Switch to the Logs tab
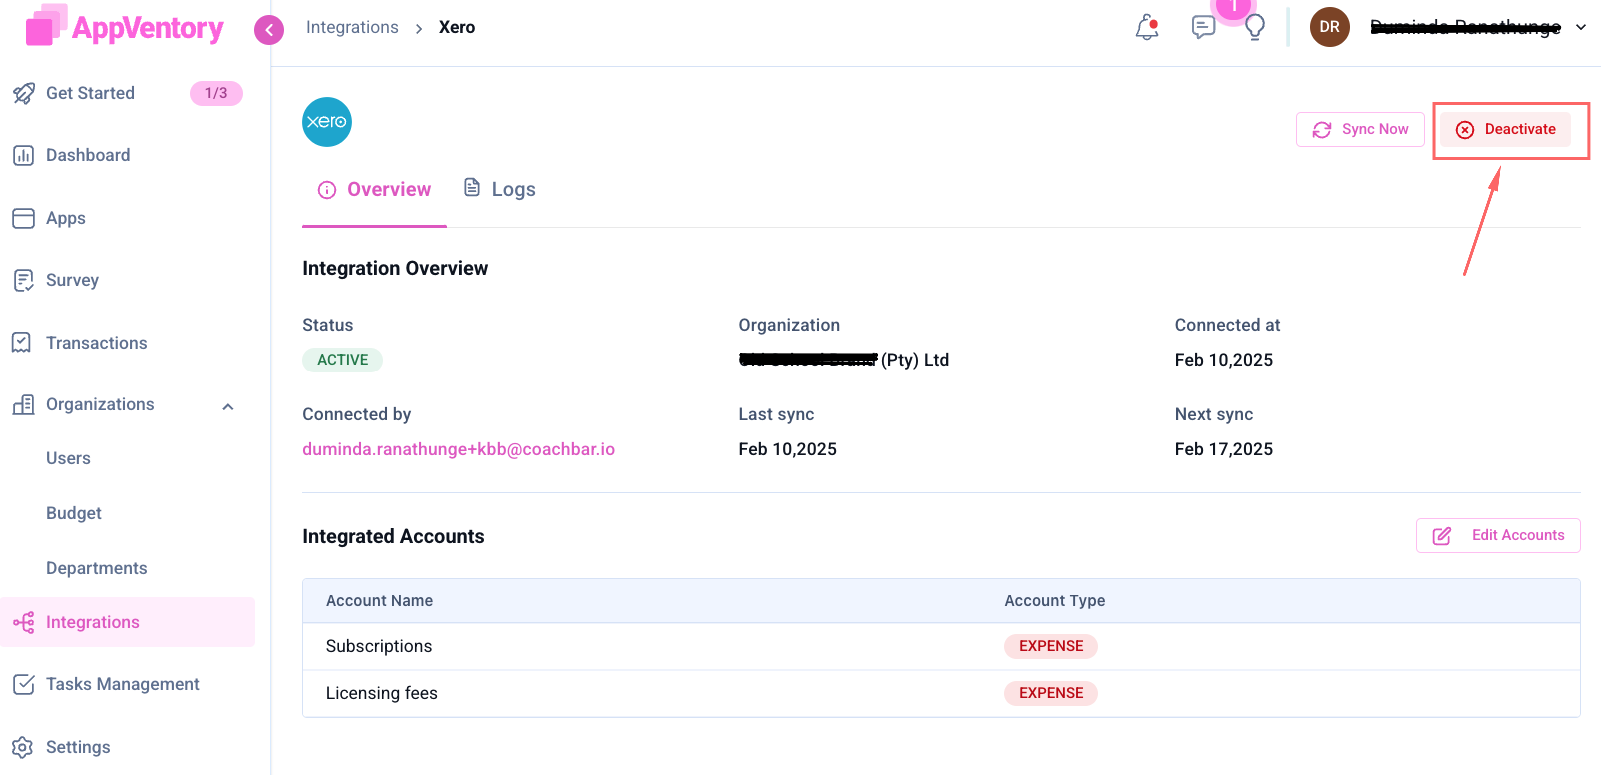Image resolution: width=1601 pixels, height=775 pixels. click(500, 189)
